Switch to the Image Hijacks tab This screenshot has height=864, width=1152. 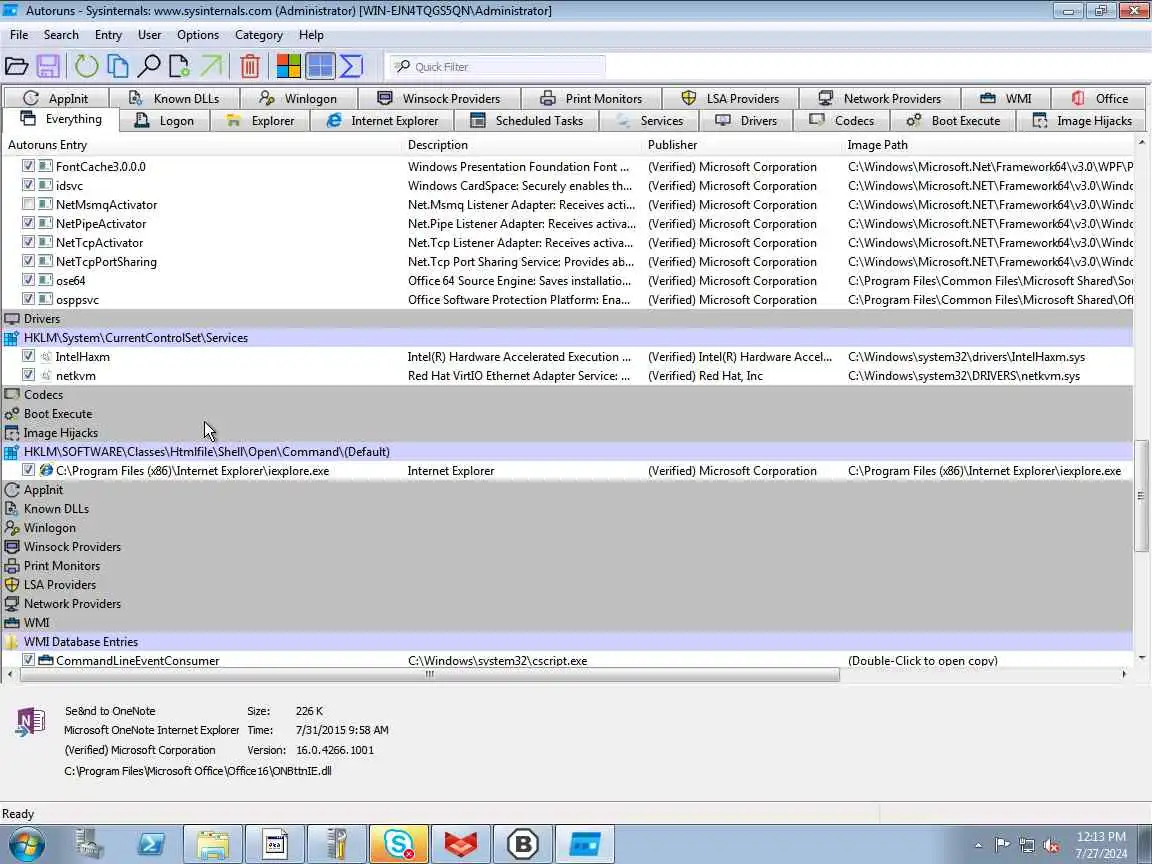tap(1081, 120)
